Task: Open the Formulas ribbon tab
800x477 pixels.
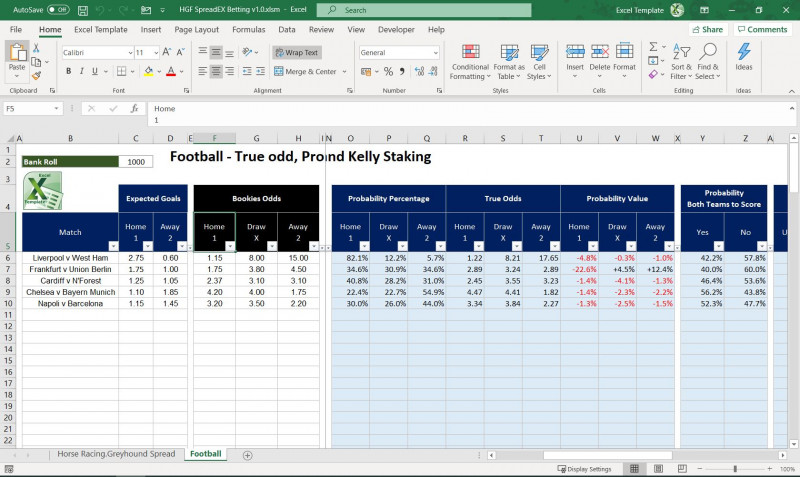Action: [248, 30]
